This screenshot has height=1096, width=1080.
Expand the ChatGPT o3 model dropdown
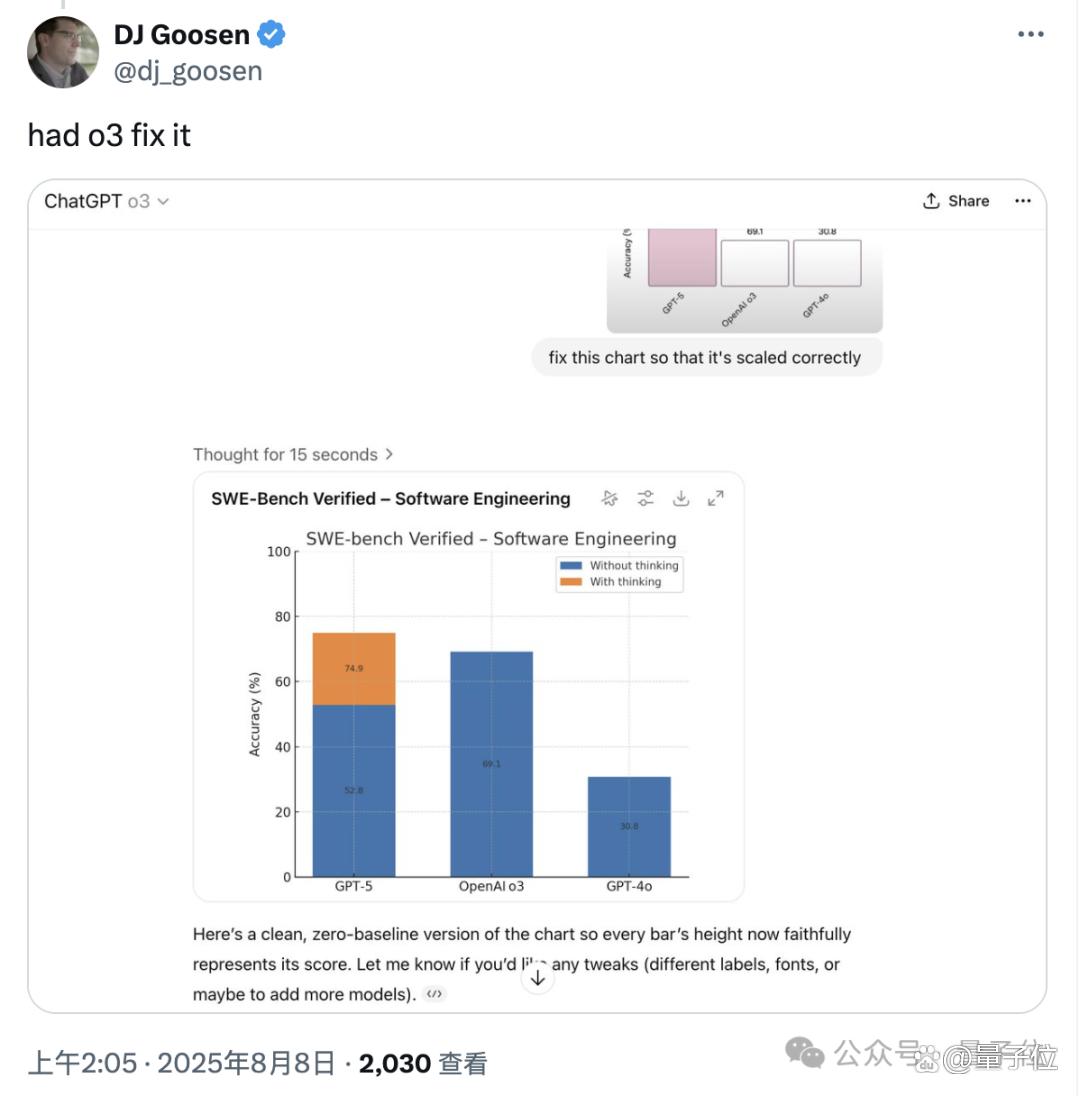tap(106, 201)
